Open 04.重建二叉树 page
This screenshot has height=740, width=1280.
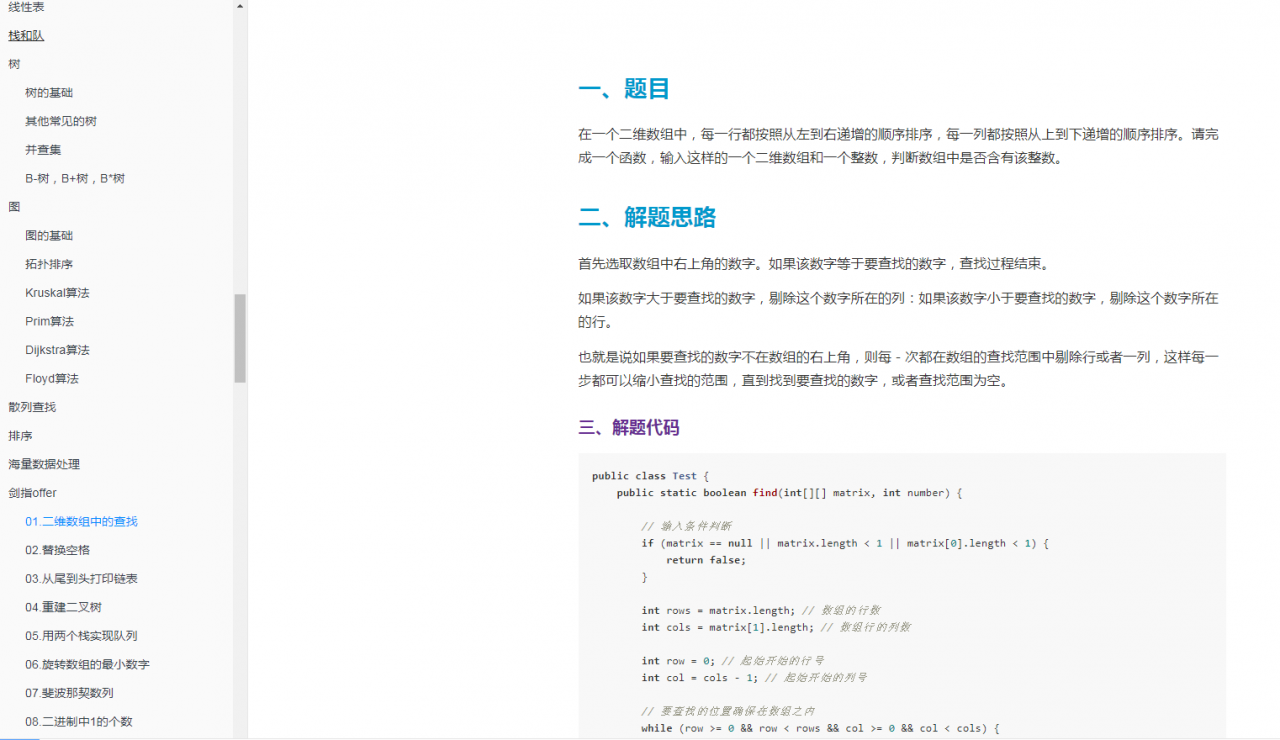(64, 607)
